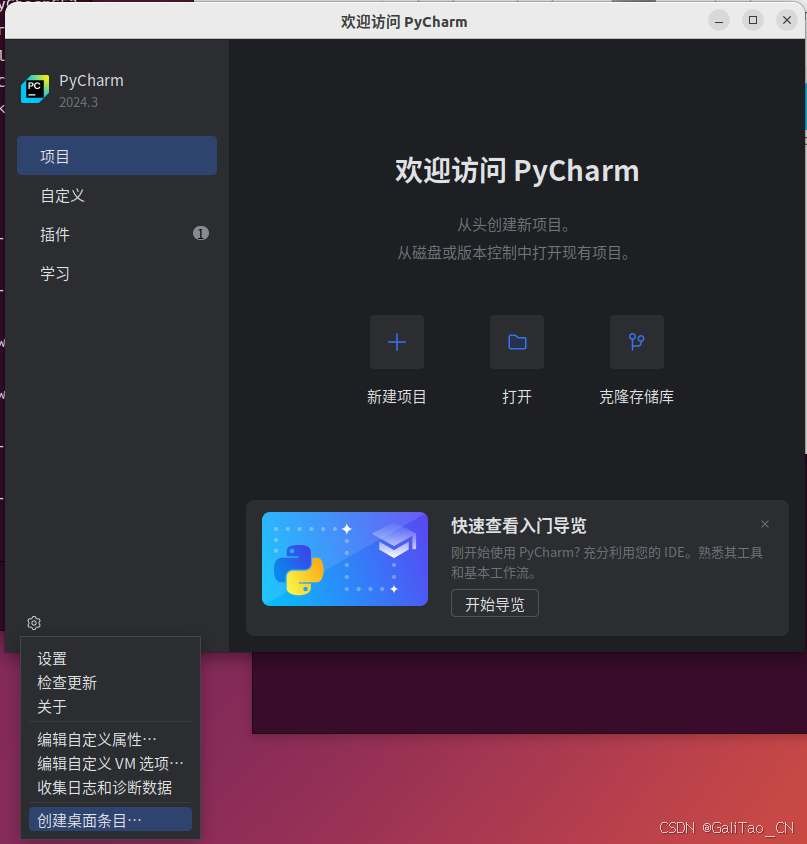This screenshot has width=807, height=844.
Task: Click the New Project plus icon
Action: coord(397,342)
